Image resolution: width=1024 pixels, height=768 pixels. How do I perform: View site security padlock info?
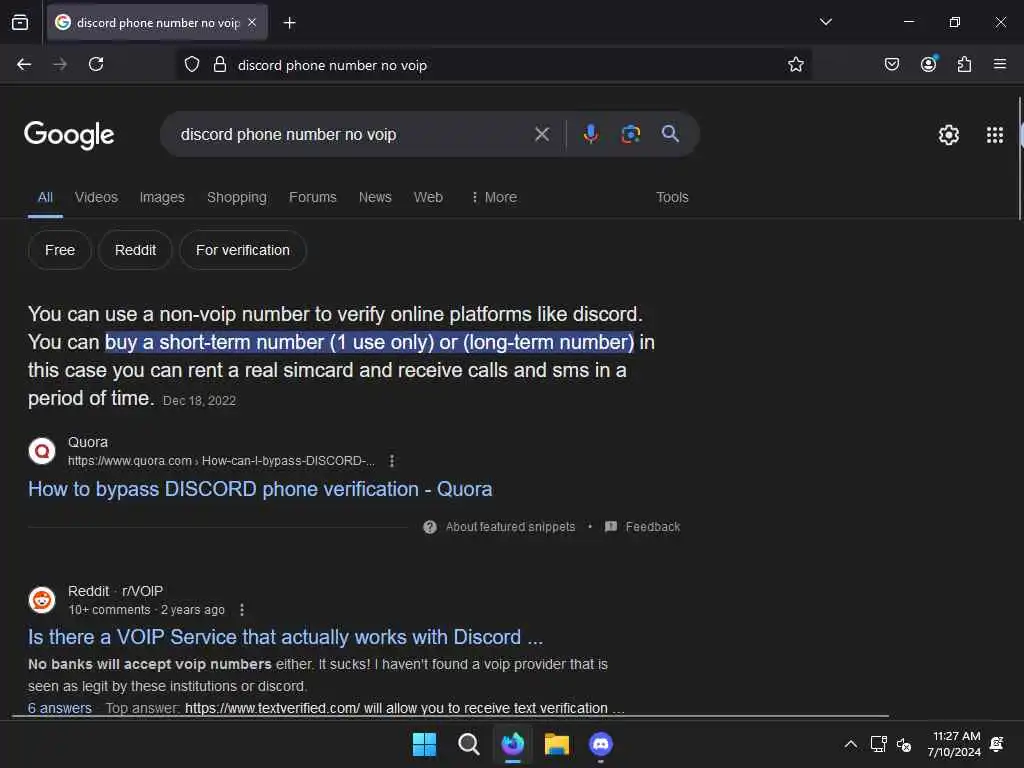click(220, 64)
